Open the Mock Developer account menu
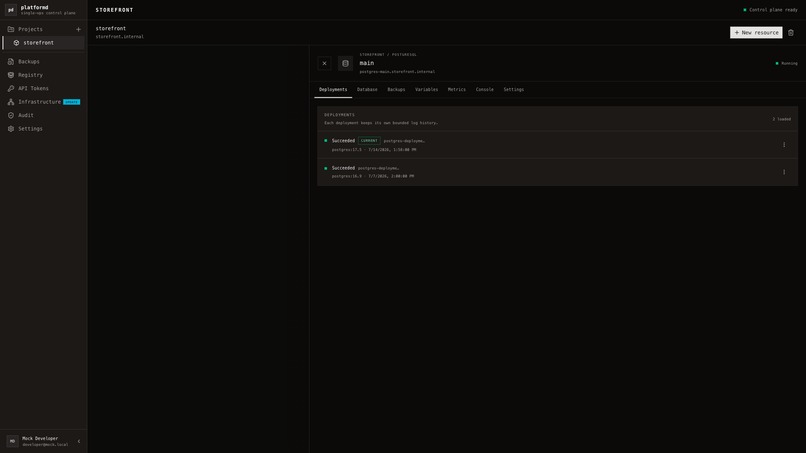Image resolution: width=806 pixels, height=453 pixels. click(39, 441)
